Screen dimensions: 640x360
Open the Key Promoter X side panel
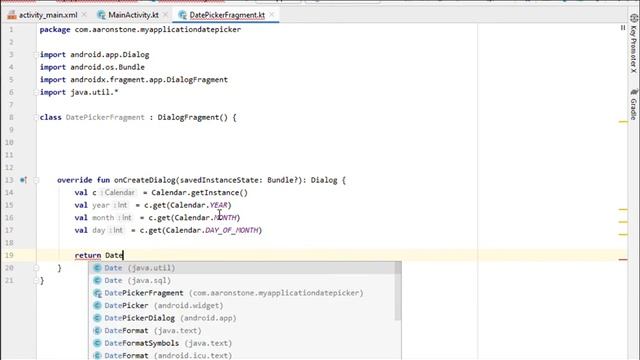(633, 44)
